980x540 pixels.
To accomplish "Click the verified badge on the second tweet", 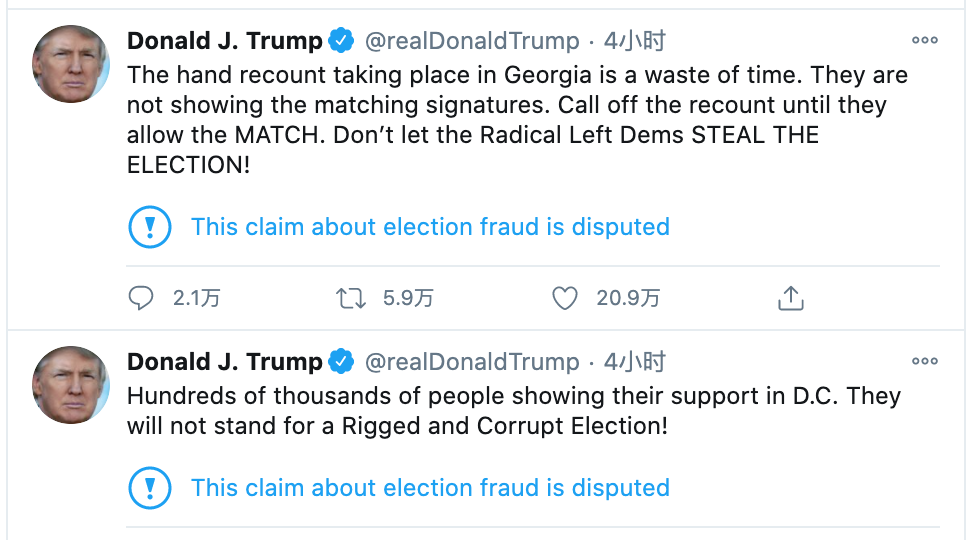I will click(342, 361).
